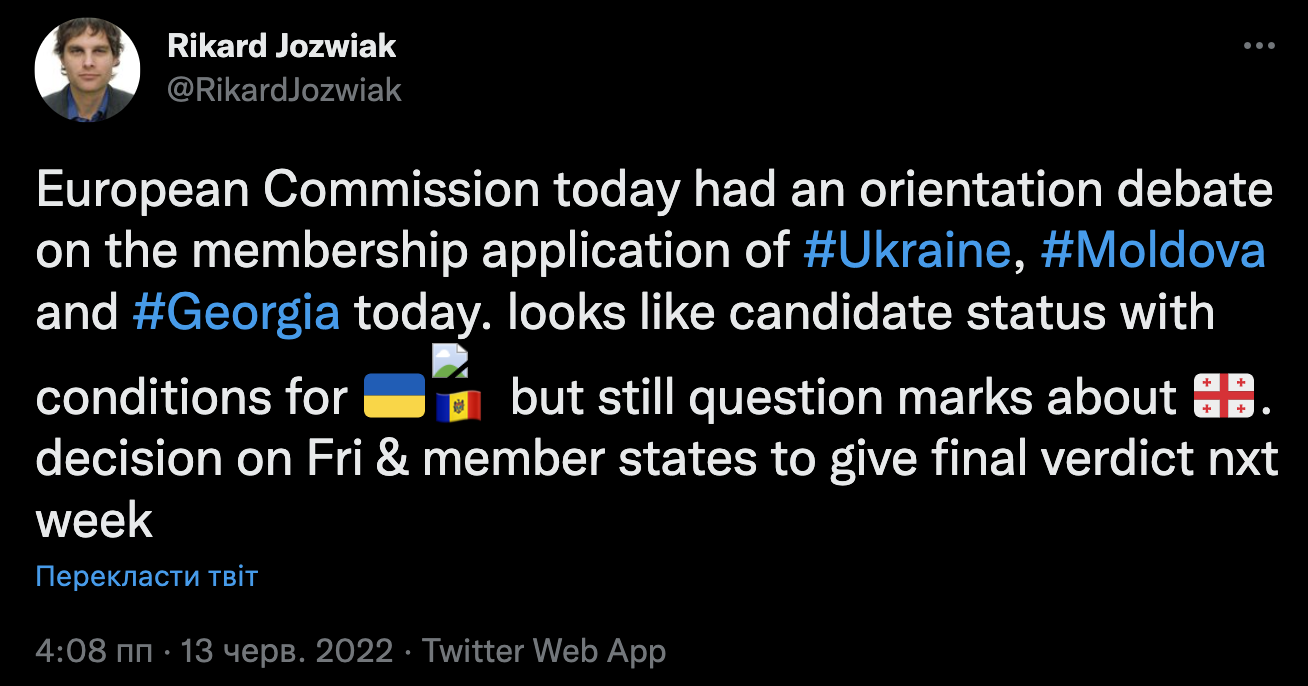This screenshot has height=686, width=1308.
Task: Select the #Georgia hashtag
Action: [236, 313]
